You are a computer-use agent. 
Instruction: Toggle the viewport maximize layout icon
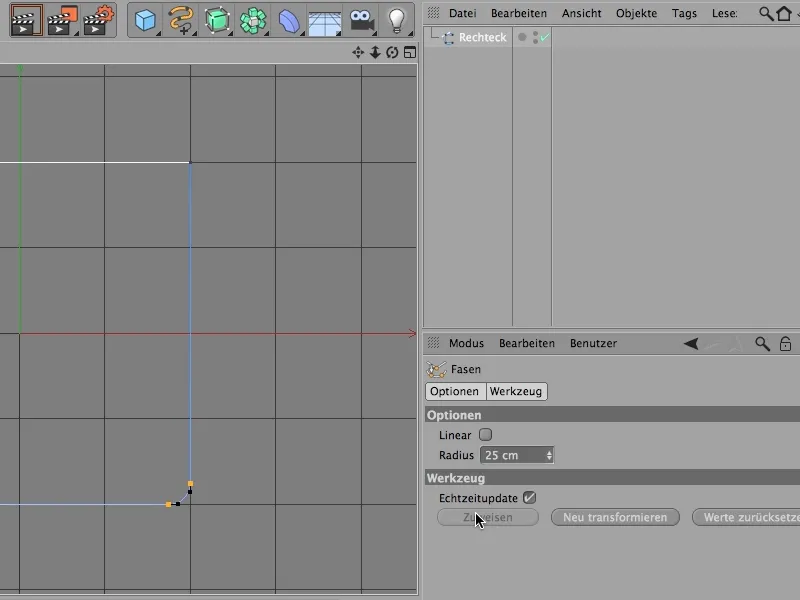(x=410, y=53)
